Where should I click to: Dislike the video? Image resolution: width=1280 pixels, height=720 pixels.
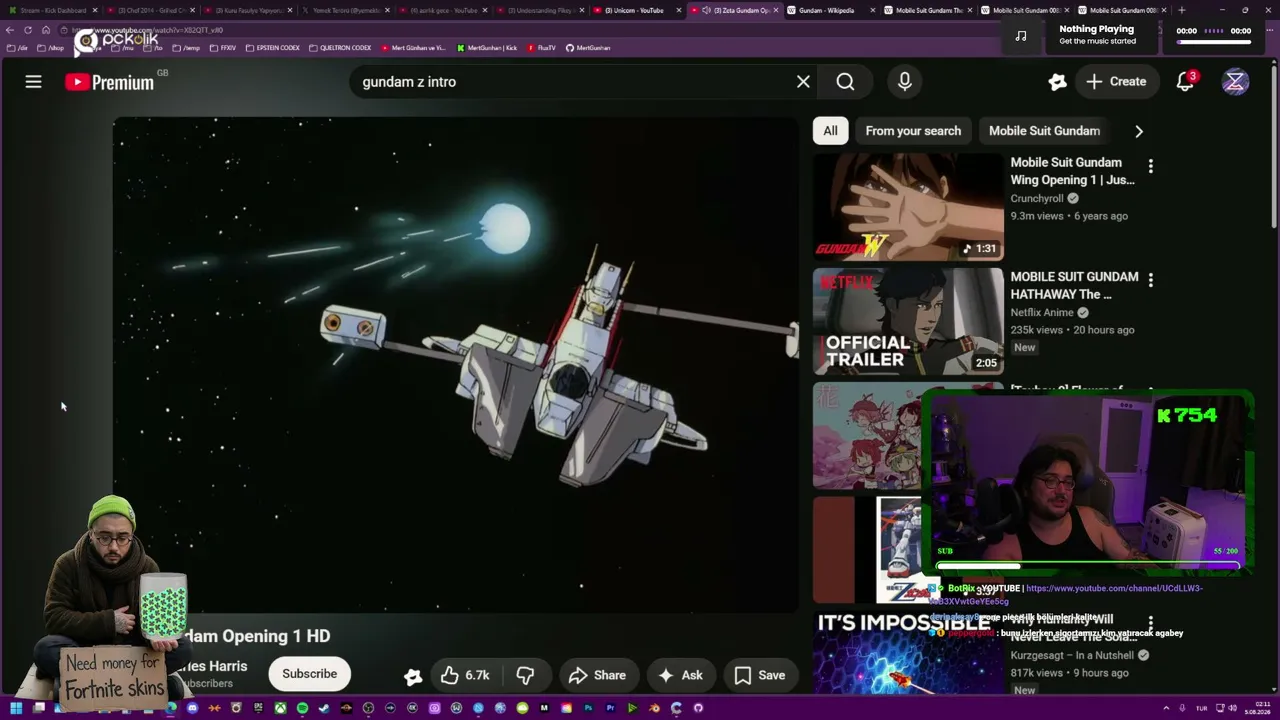525,675
